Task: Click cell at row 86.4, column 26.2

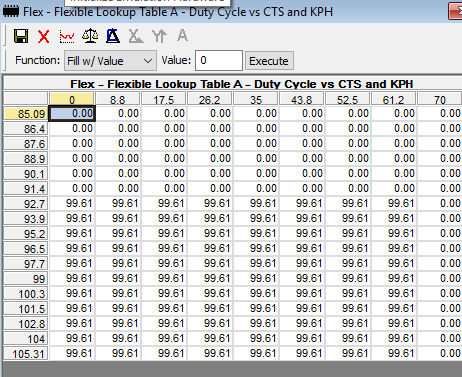Action: [x=210, y=128]
